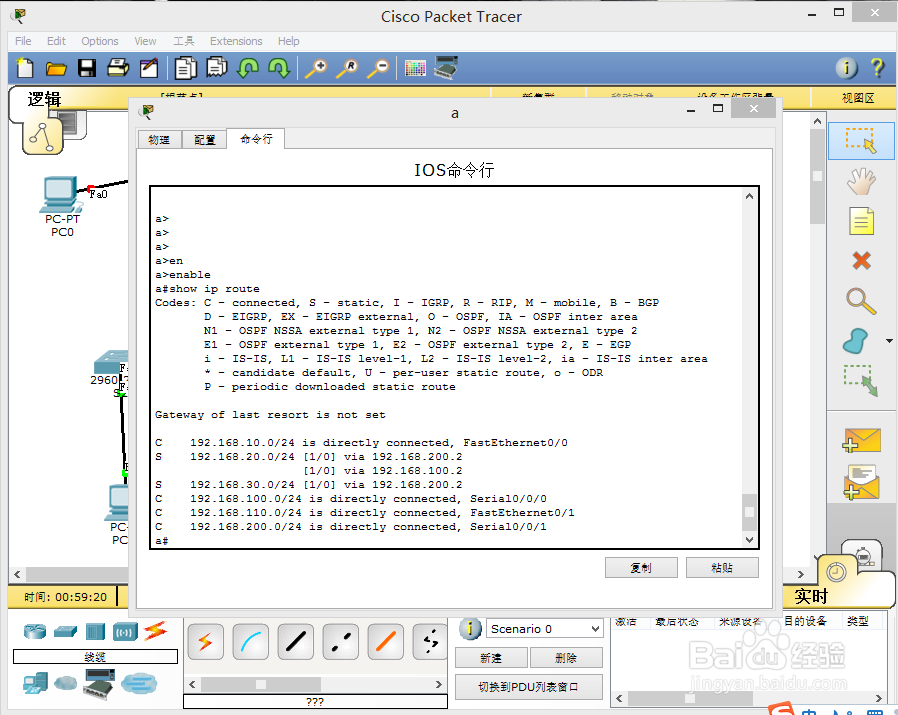Zoom out with magnifier minus icon
Image resolution: width=898 pixels, height=715 pixels.
tap(378, 68)
